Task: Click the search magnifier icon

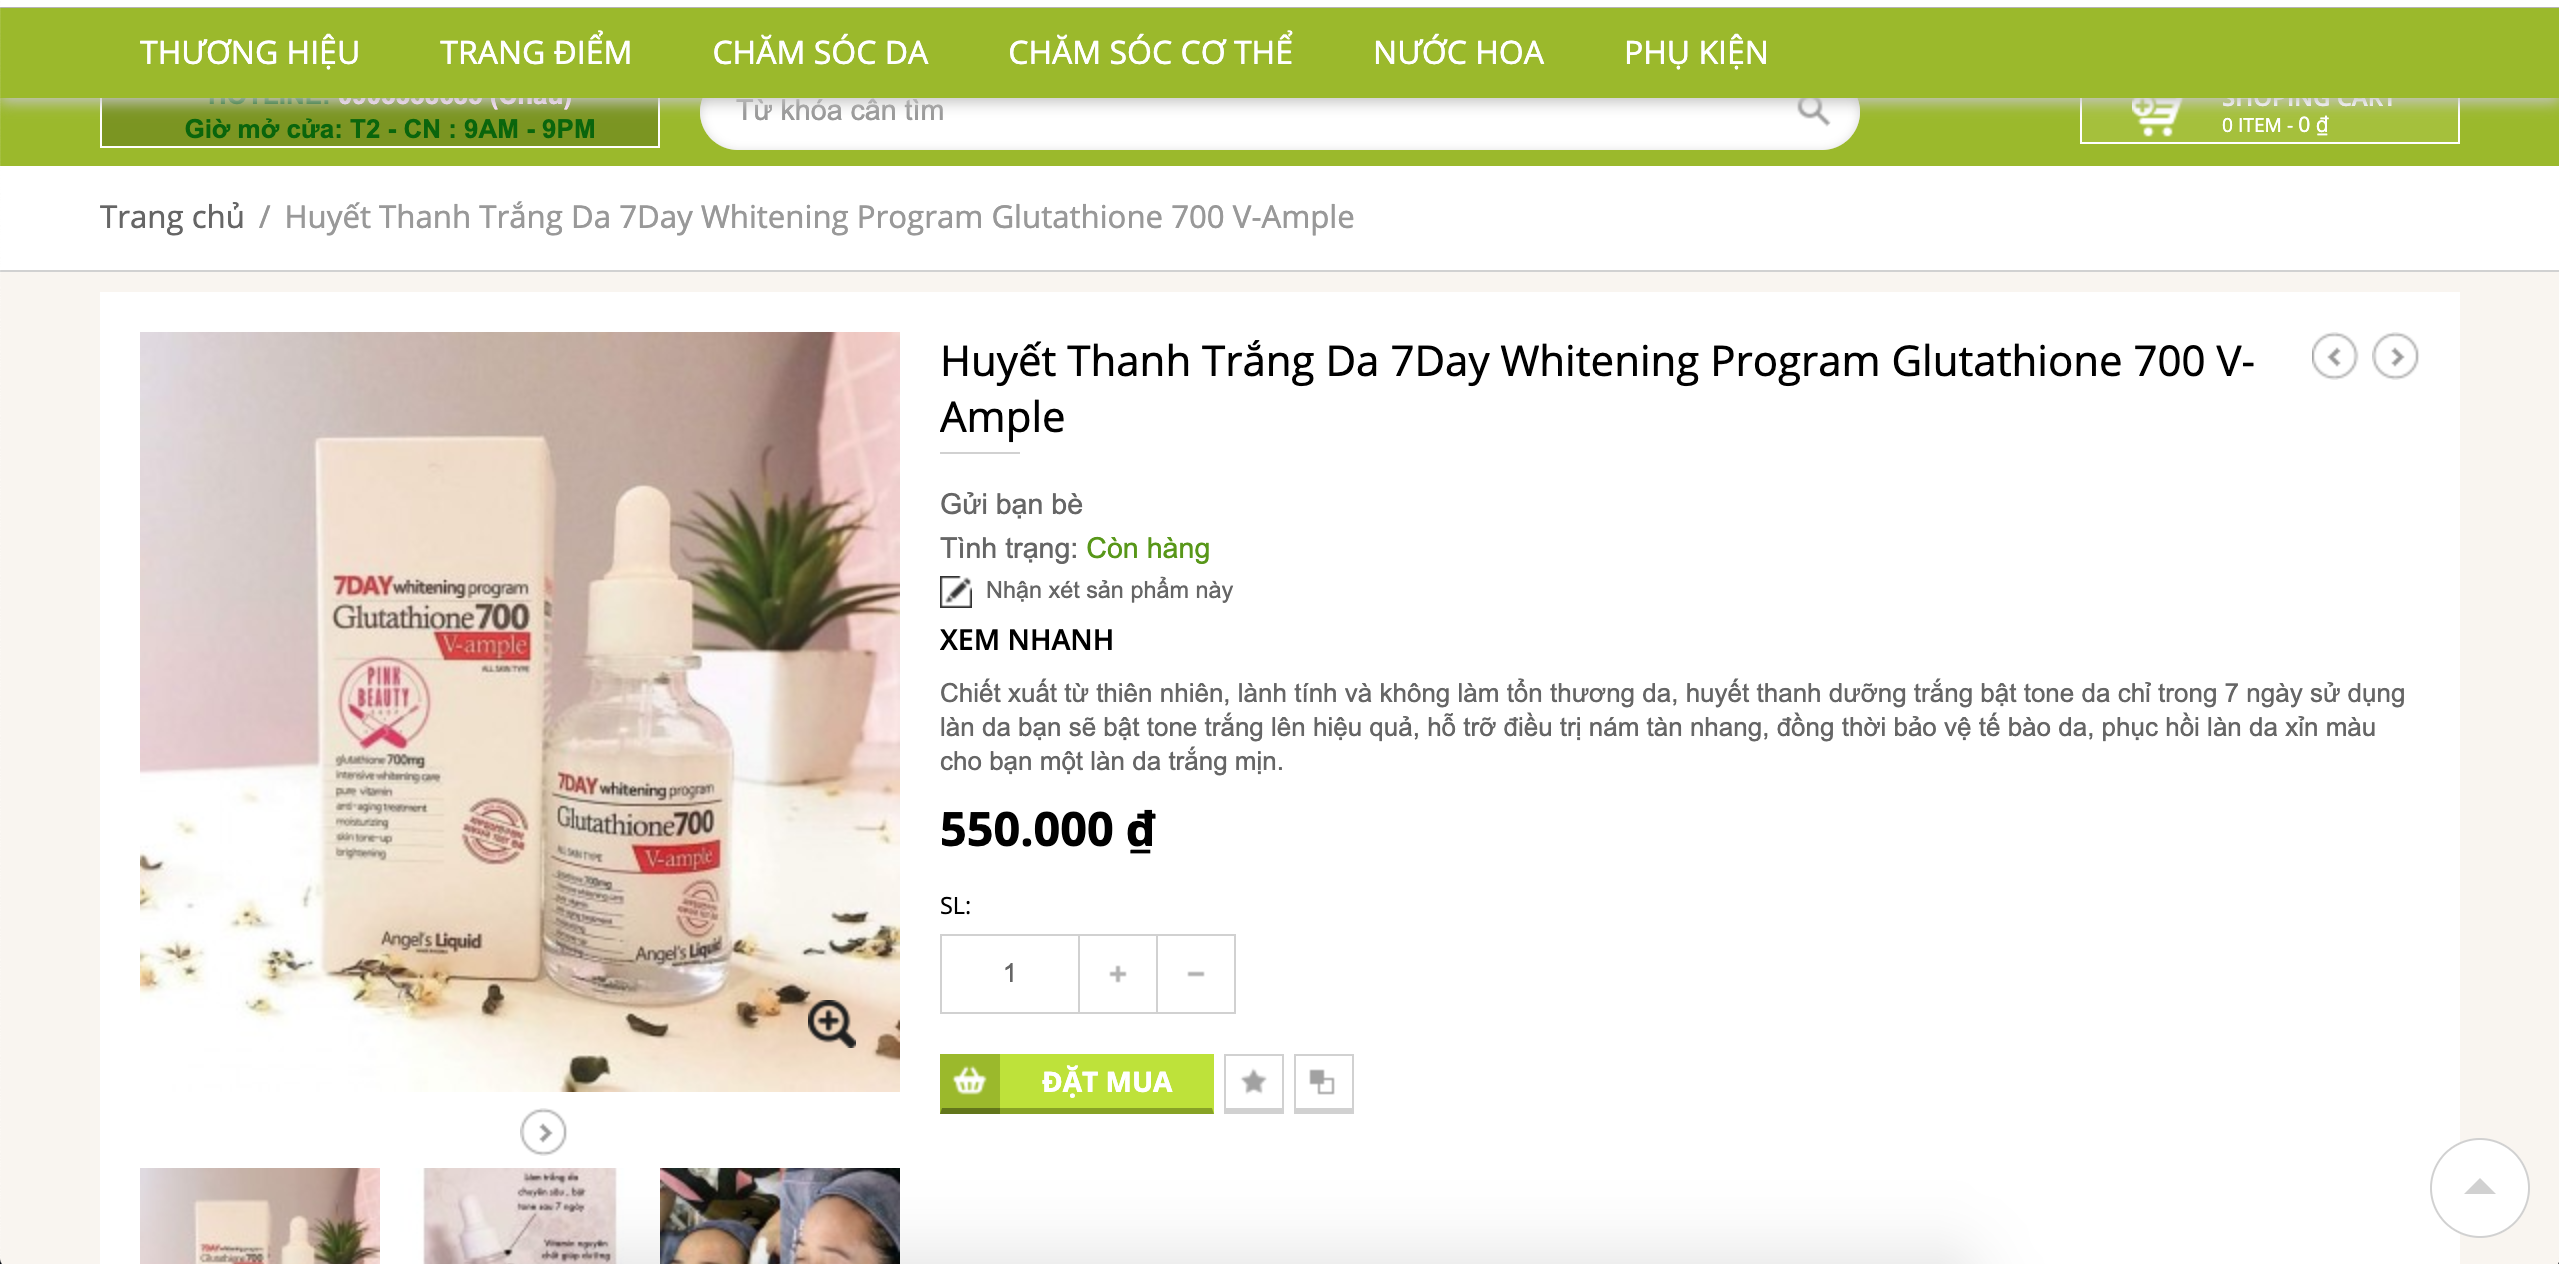Action: click(1812, 112)
